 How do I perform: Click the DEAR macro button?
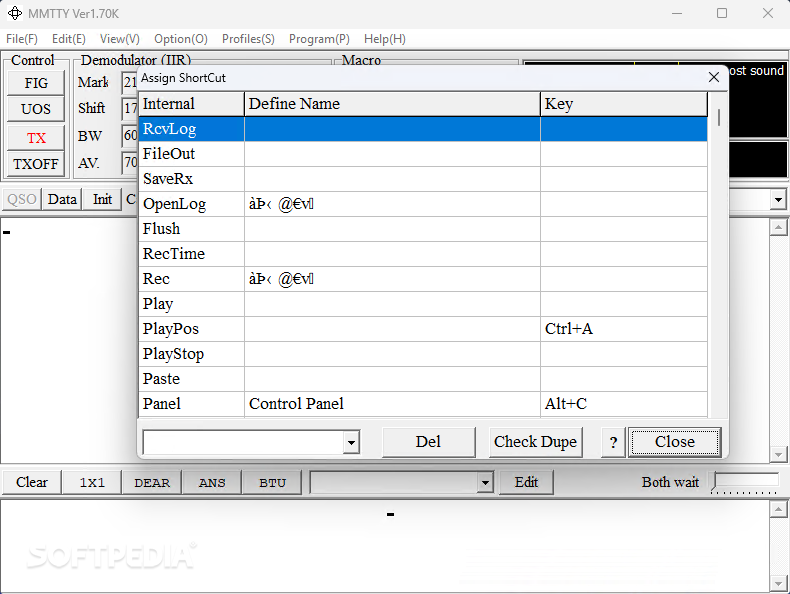tap(152, 482)
